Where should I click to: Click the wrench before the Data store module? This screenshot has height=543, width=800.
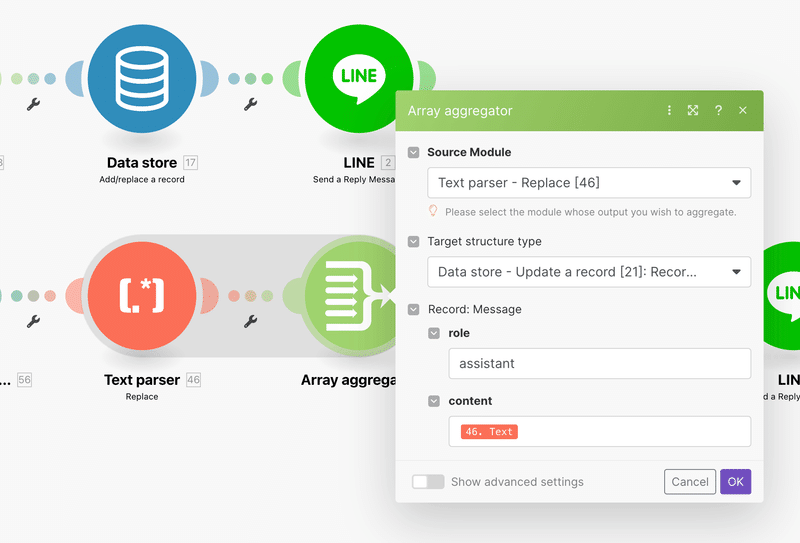[33, 104]
